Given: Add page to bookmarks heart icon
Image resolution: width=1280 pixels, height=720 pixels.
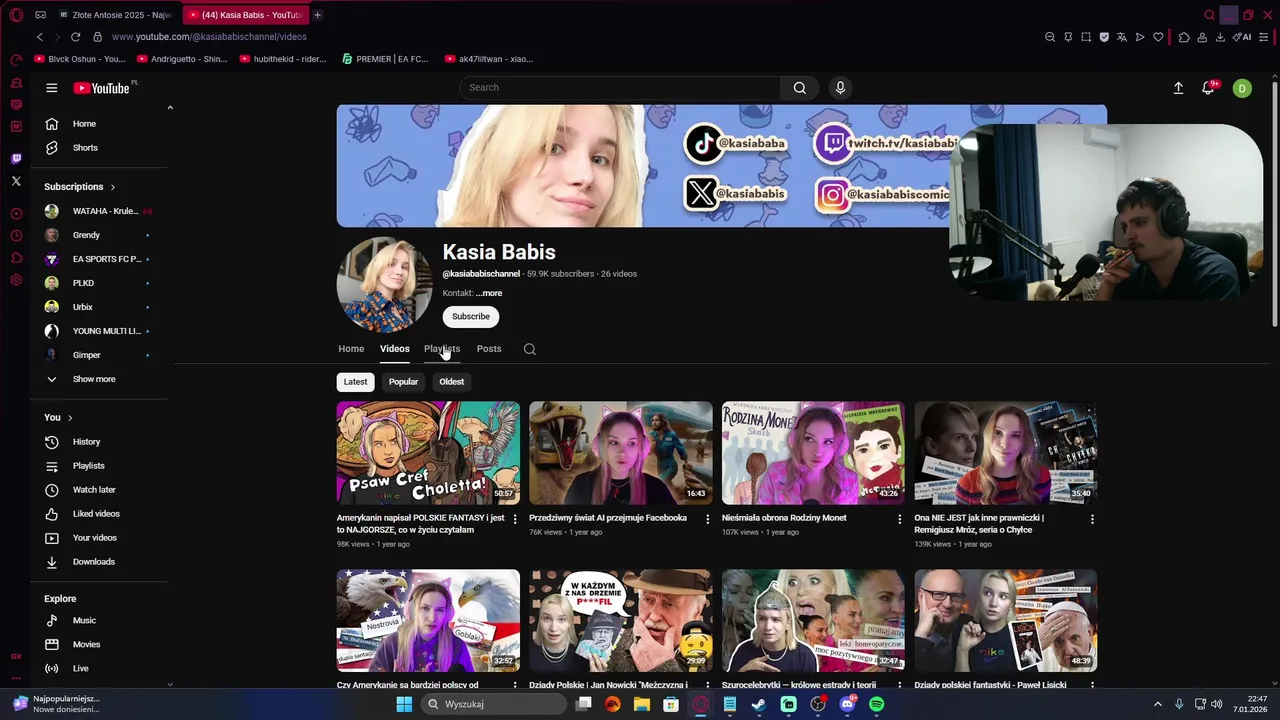Looking at the screenshot, I should [x=1158, y=37].
